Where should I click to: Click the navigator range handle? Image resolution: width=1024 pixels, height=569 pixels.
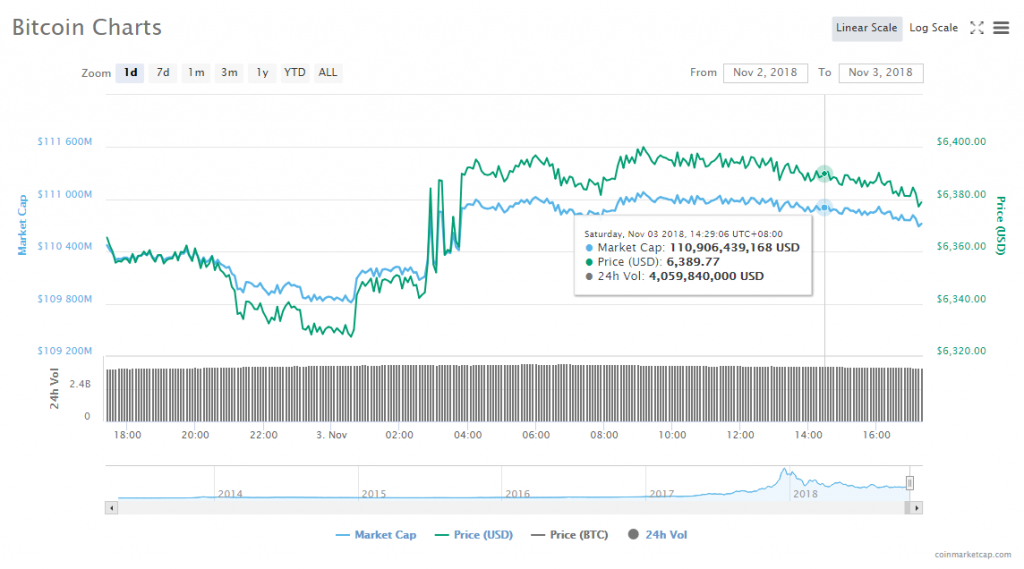click(x=910, y=484)
